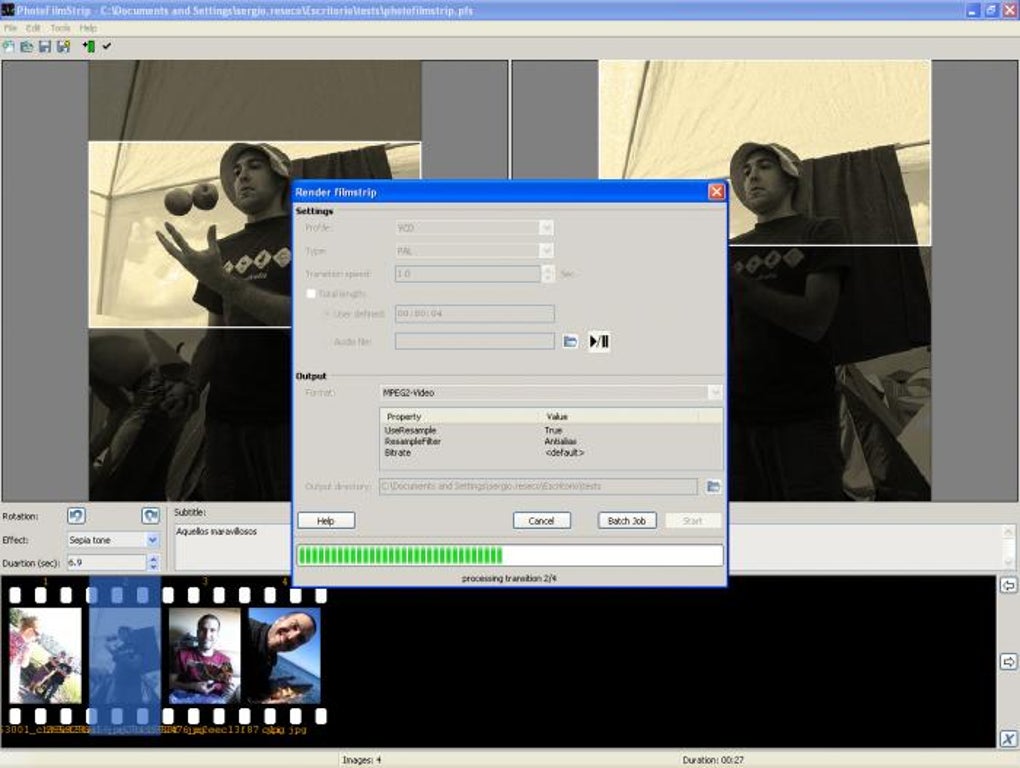Image resolution: width=1020 pixels, height=768 pixels.
Task: Open the Tools menu
Action: (x=60, y=28)
